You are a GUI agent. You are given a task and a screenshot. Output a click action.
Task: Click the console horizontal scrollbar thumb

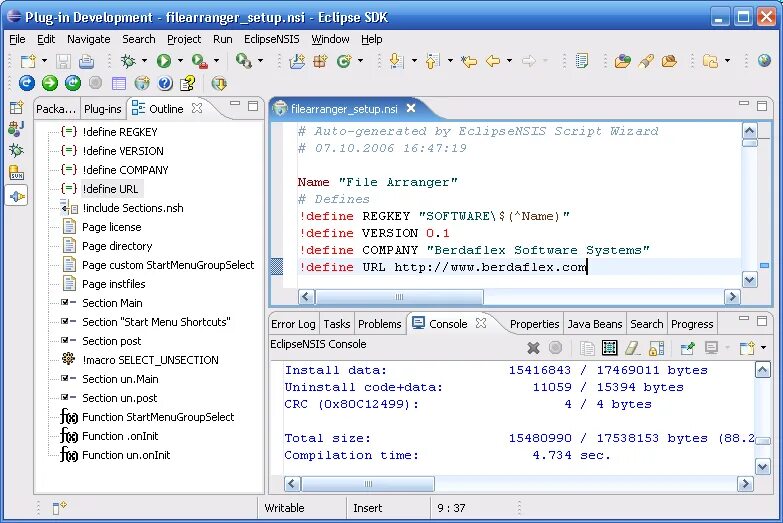368,484
